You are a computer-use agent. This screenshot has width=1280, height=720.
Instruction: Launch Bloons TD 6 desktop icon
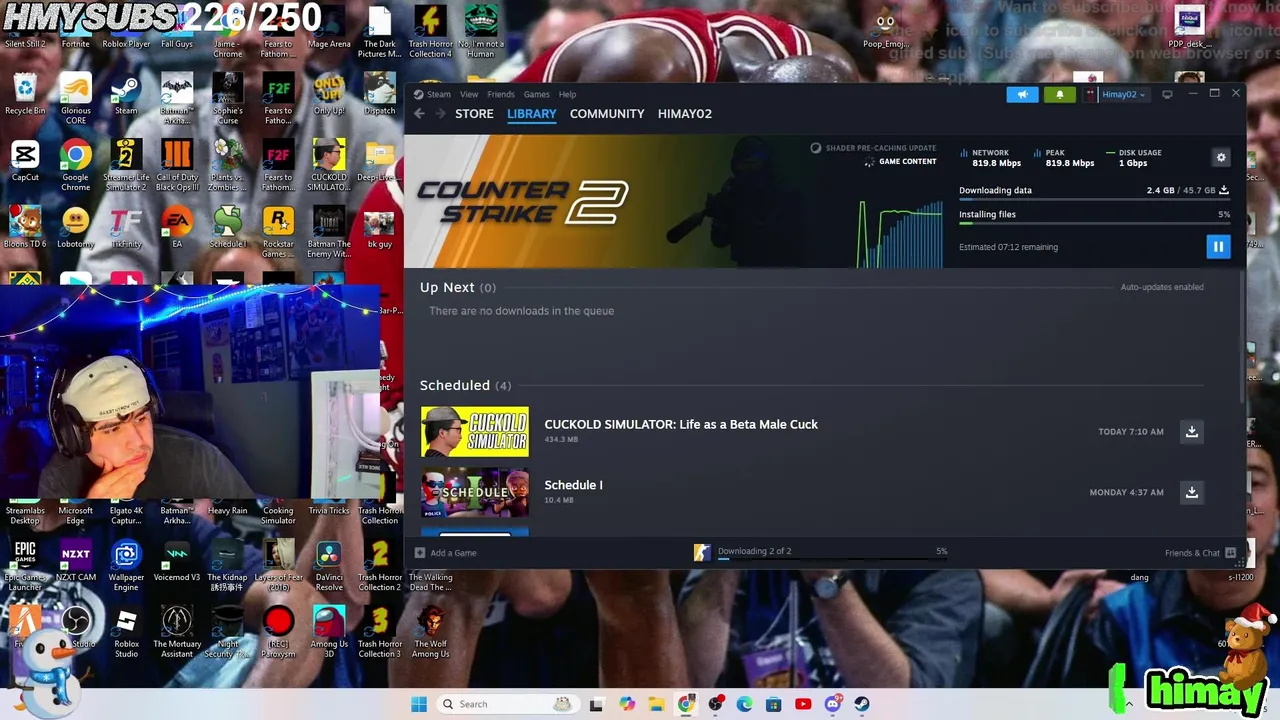click(25, 227)
